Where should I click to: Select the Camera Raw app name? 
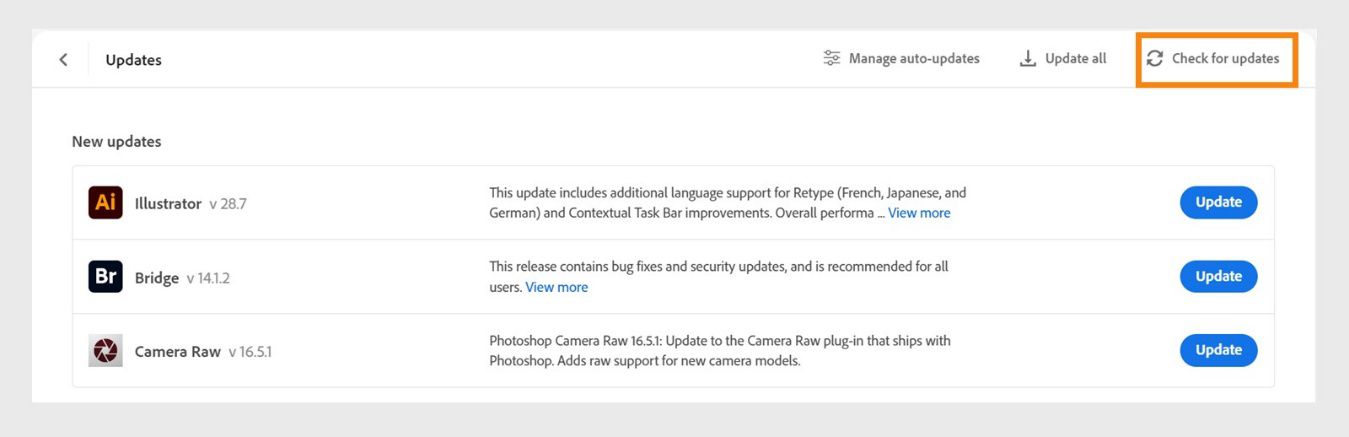pyautogui.click(x=177, y=352)
